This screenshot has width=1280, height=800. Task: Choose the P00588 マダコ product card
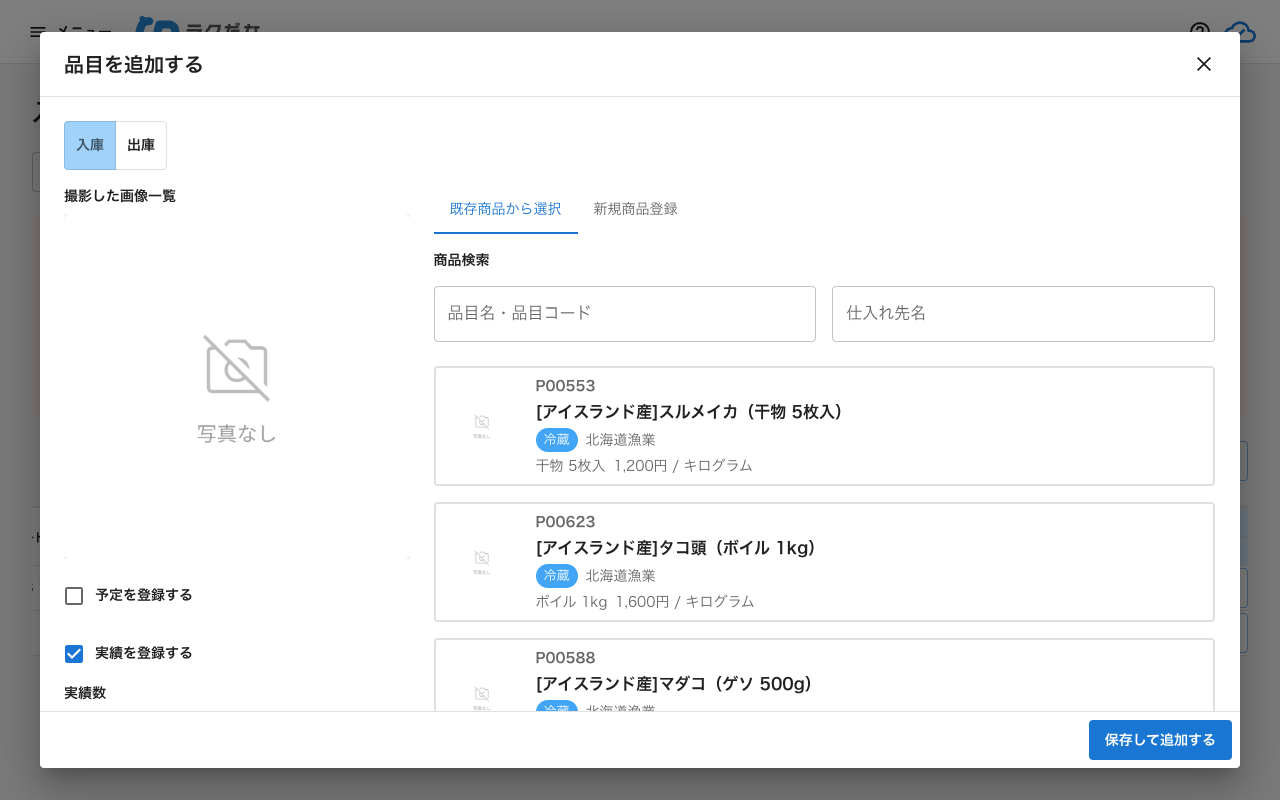[x=824, y=675]
